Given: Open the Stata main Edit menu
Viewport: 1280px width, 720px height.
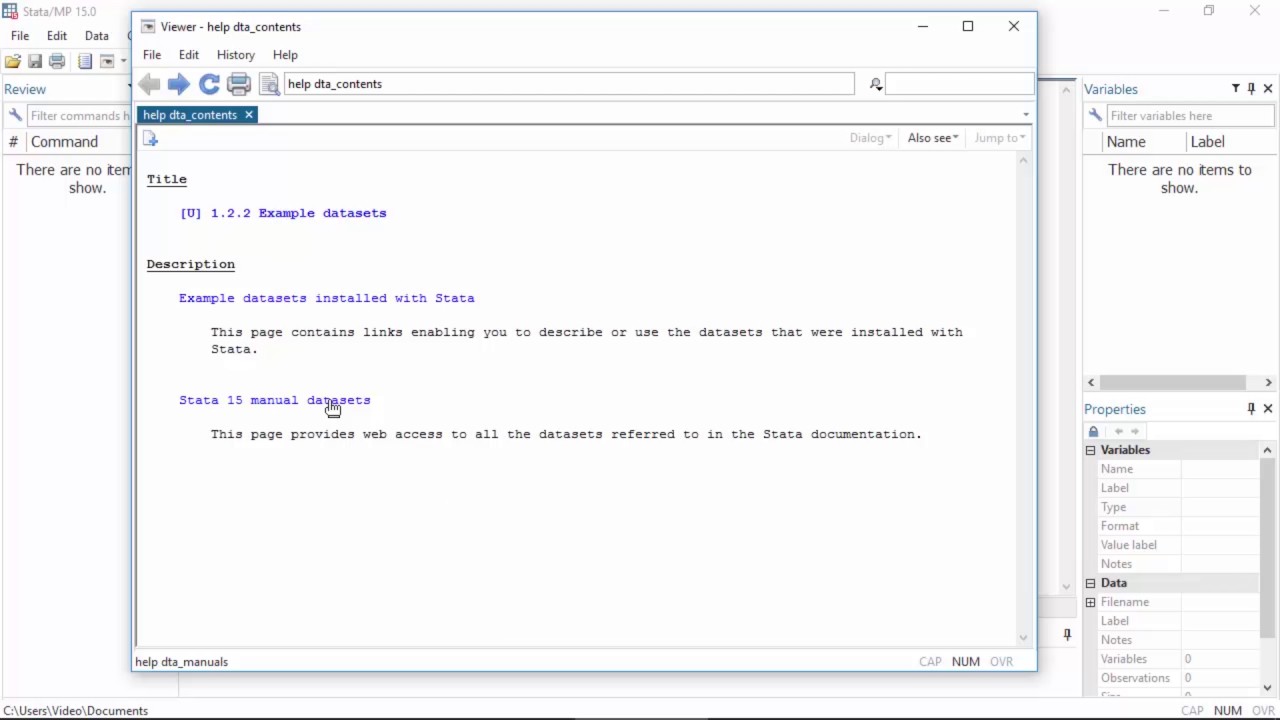Looking at the screenshot, I should coord(57,36).
